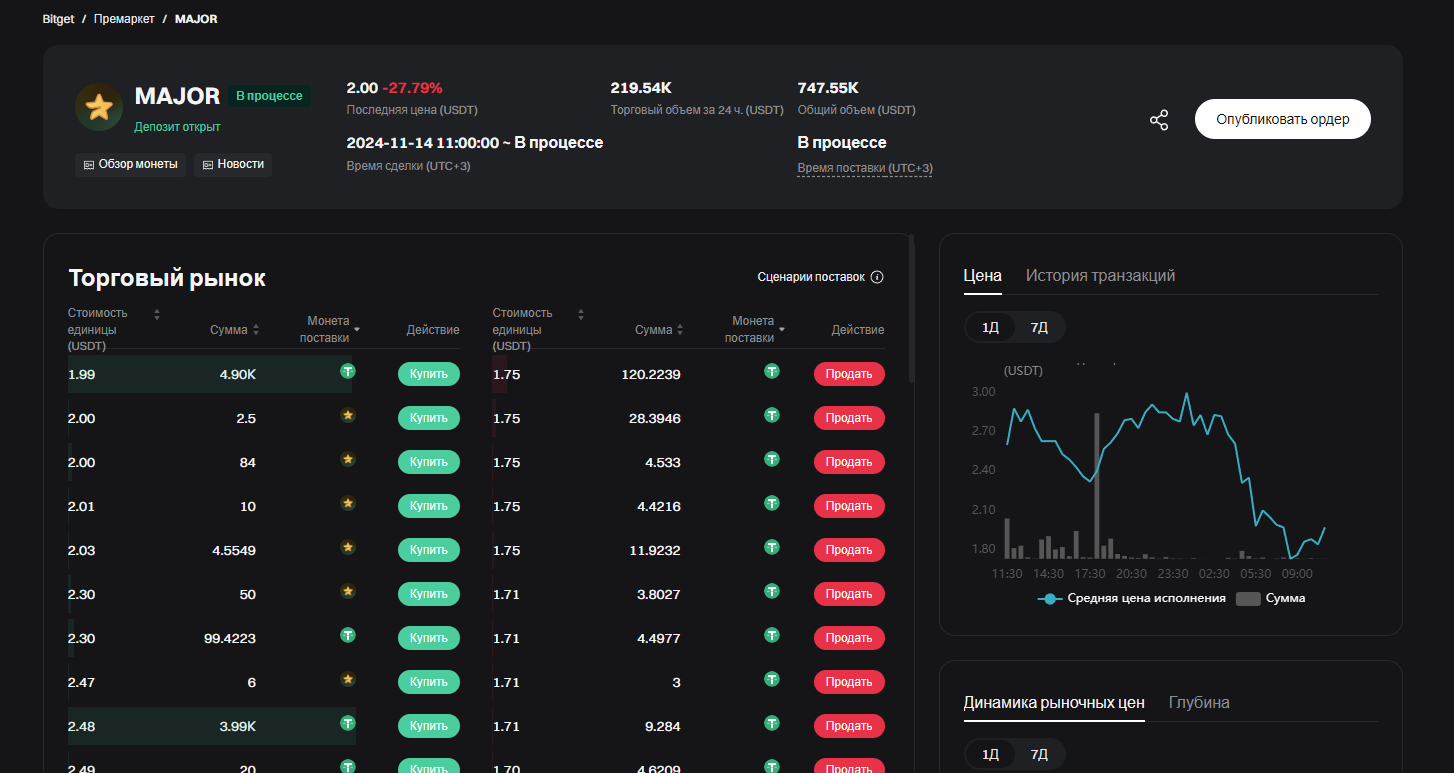Go to Bitget breadcrumb

pos(59,19)
